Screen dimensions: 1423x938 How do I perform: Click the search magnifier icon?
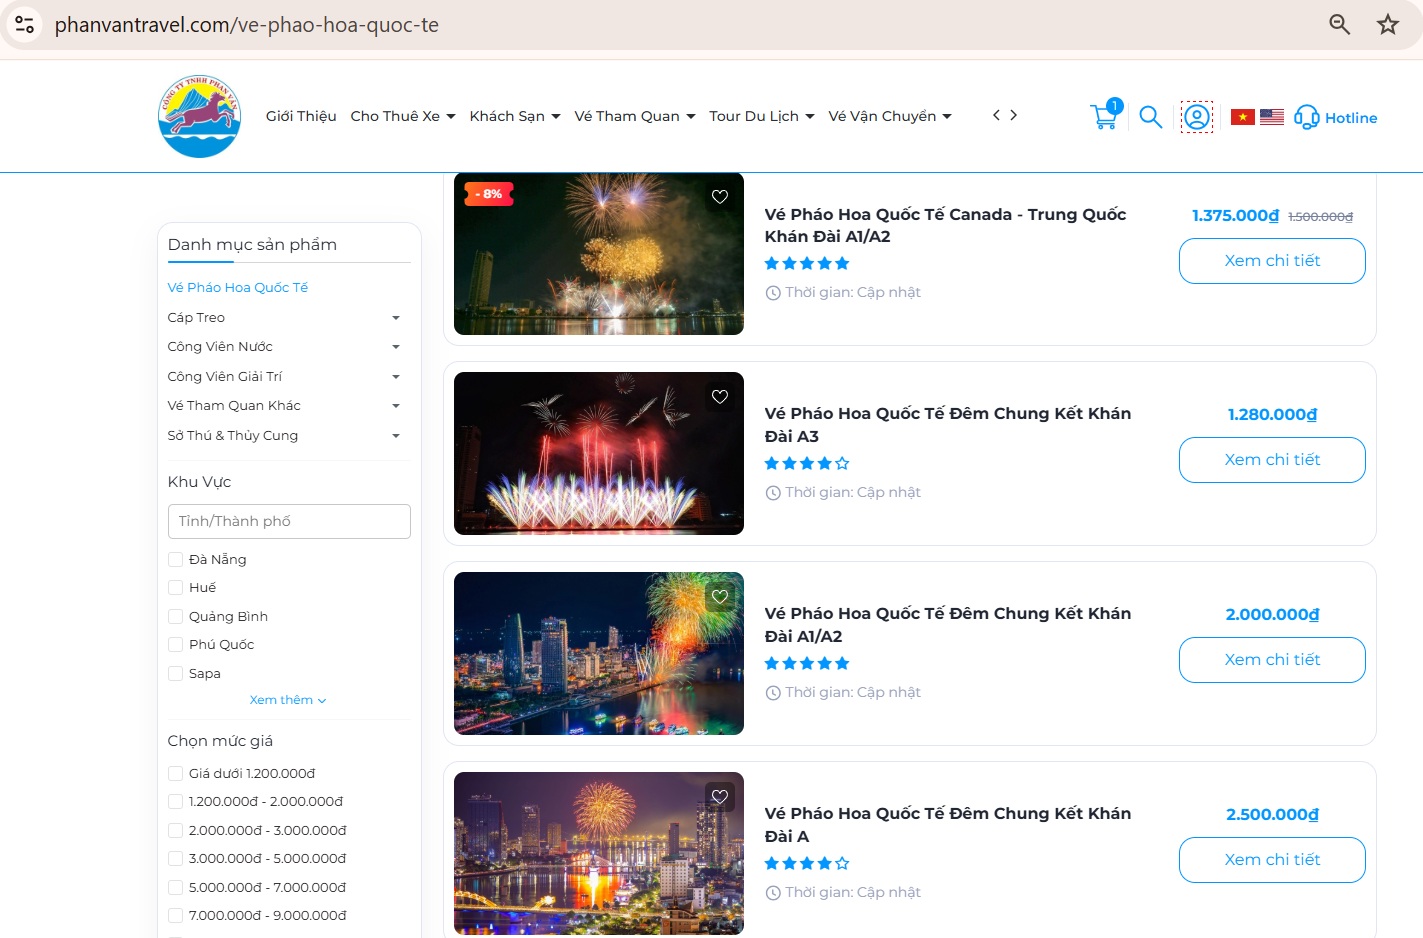click(x=1150, y=117)
